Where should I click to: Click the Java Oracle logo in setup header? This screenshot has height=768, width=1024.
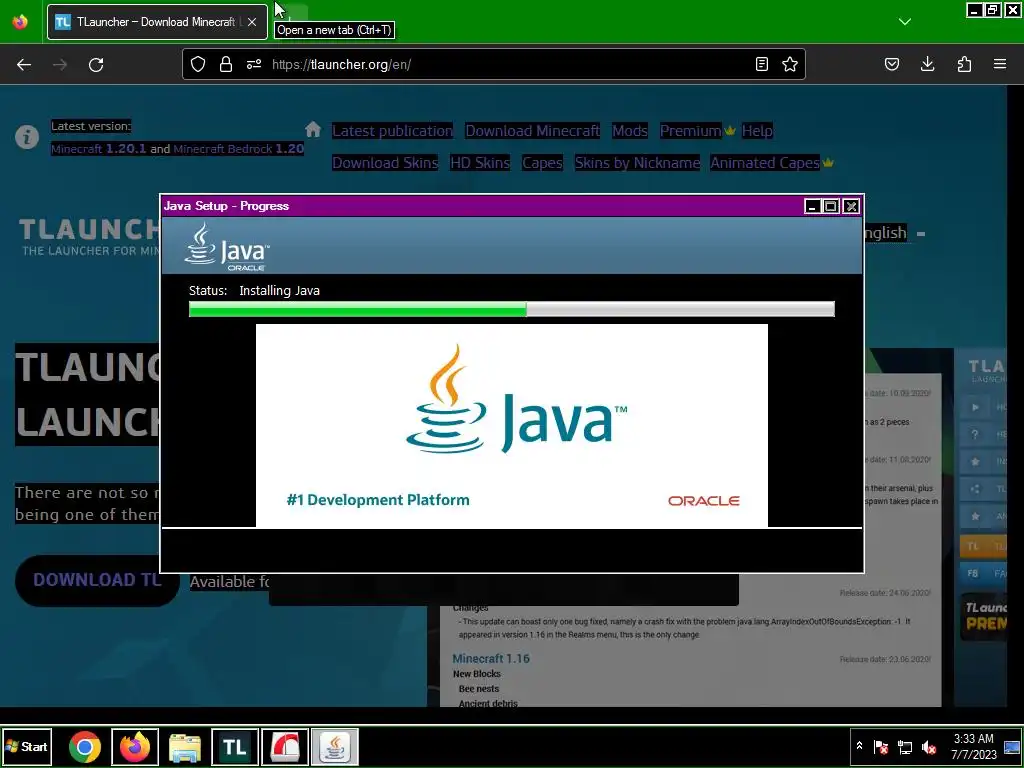pyautogui.click(x=227, y=247)
